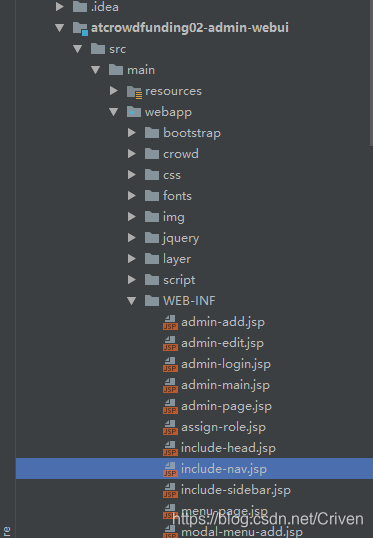Click the JSP icon of admin-page.jsp
The height and width of the screenshot is (538, 373).
(x=170, y=406)
